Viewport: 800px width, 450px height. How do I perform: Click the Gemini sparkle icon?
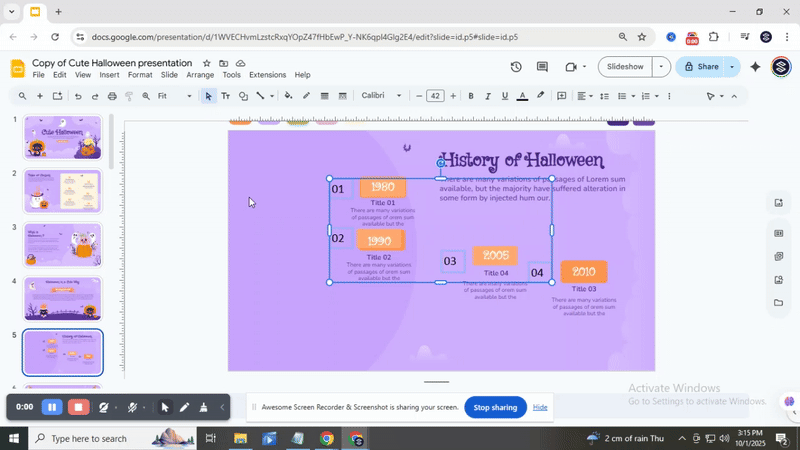pos(755,67)
